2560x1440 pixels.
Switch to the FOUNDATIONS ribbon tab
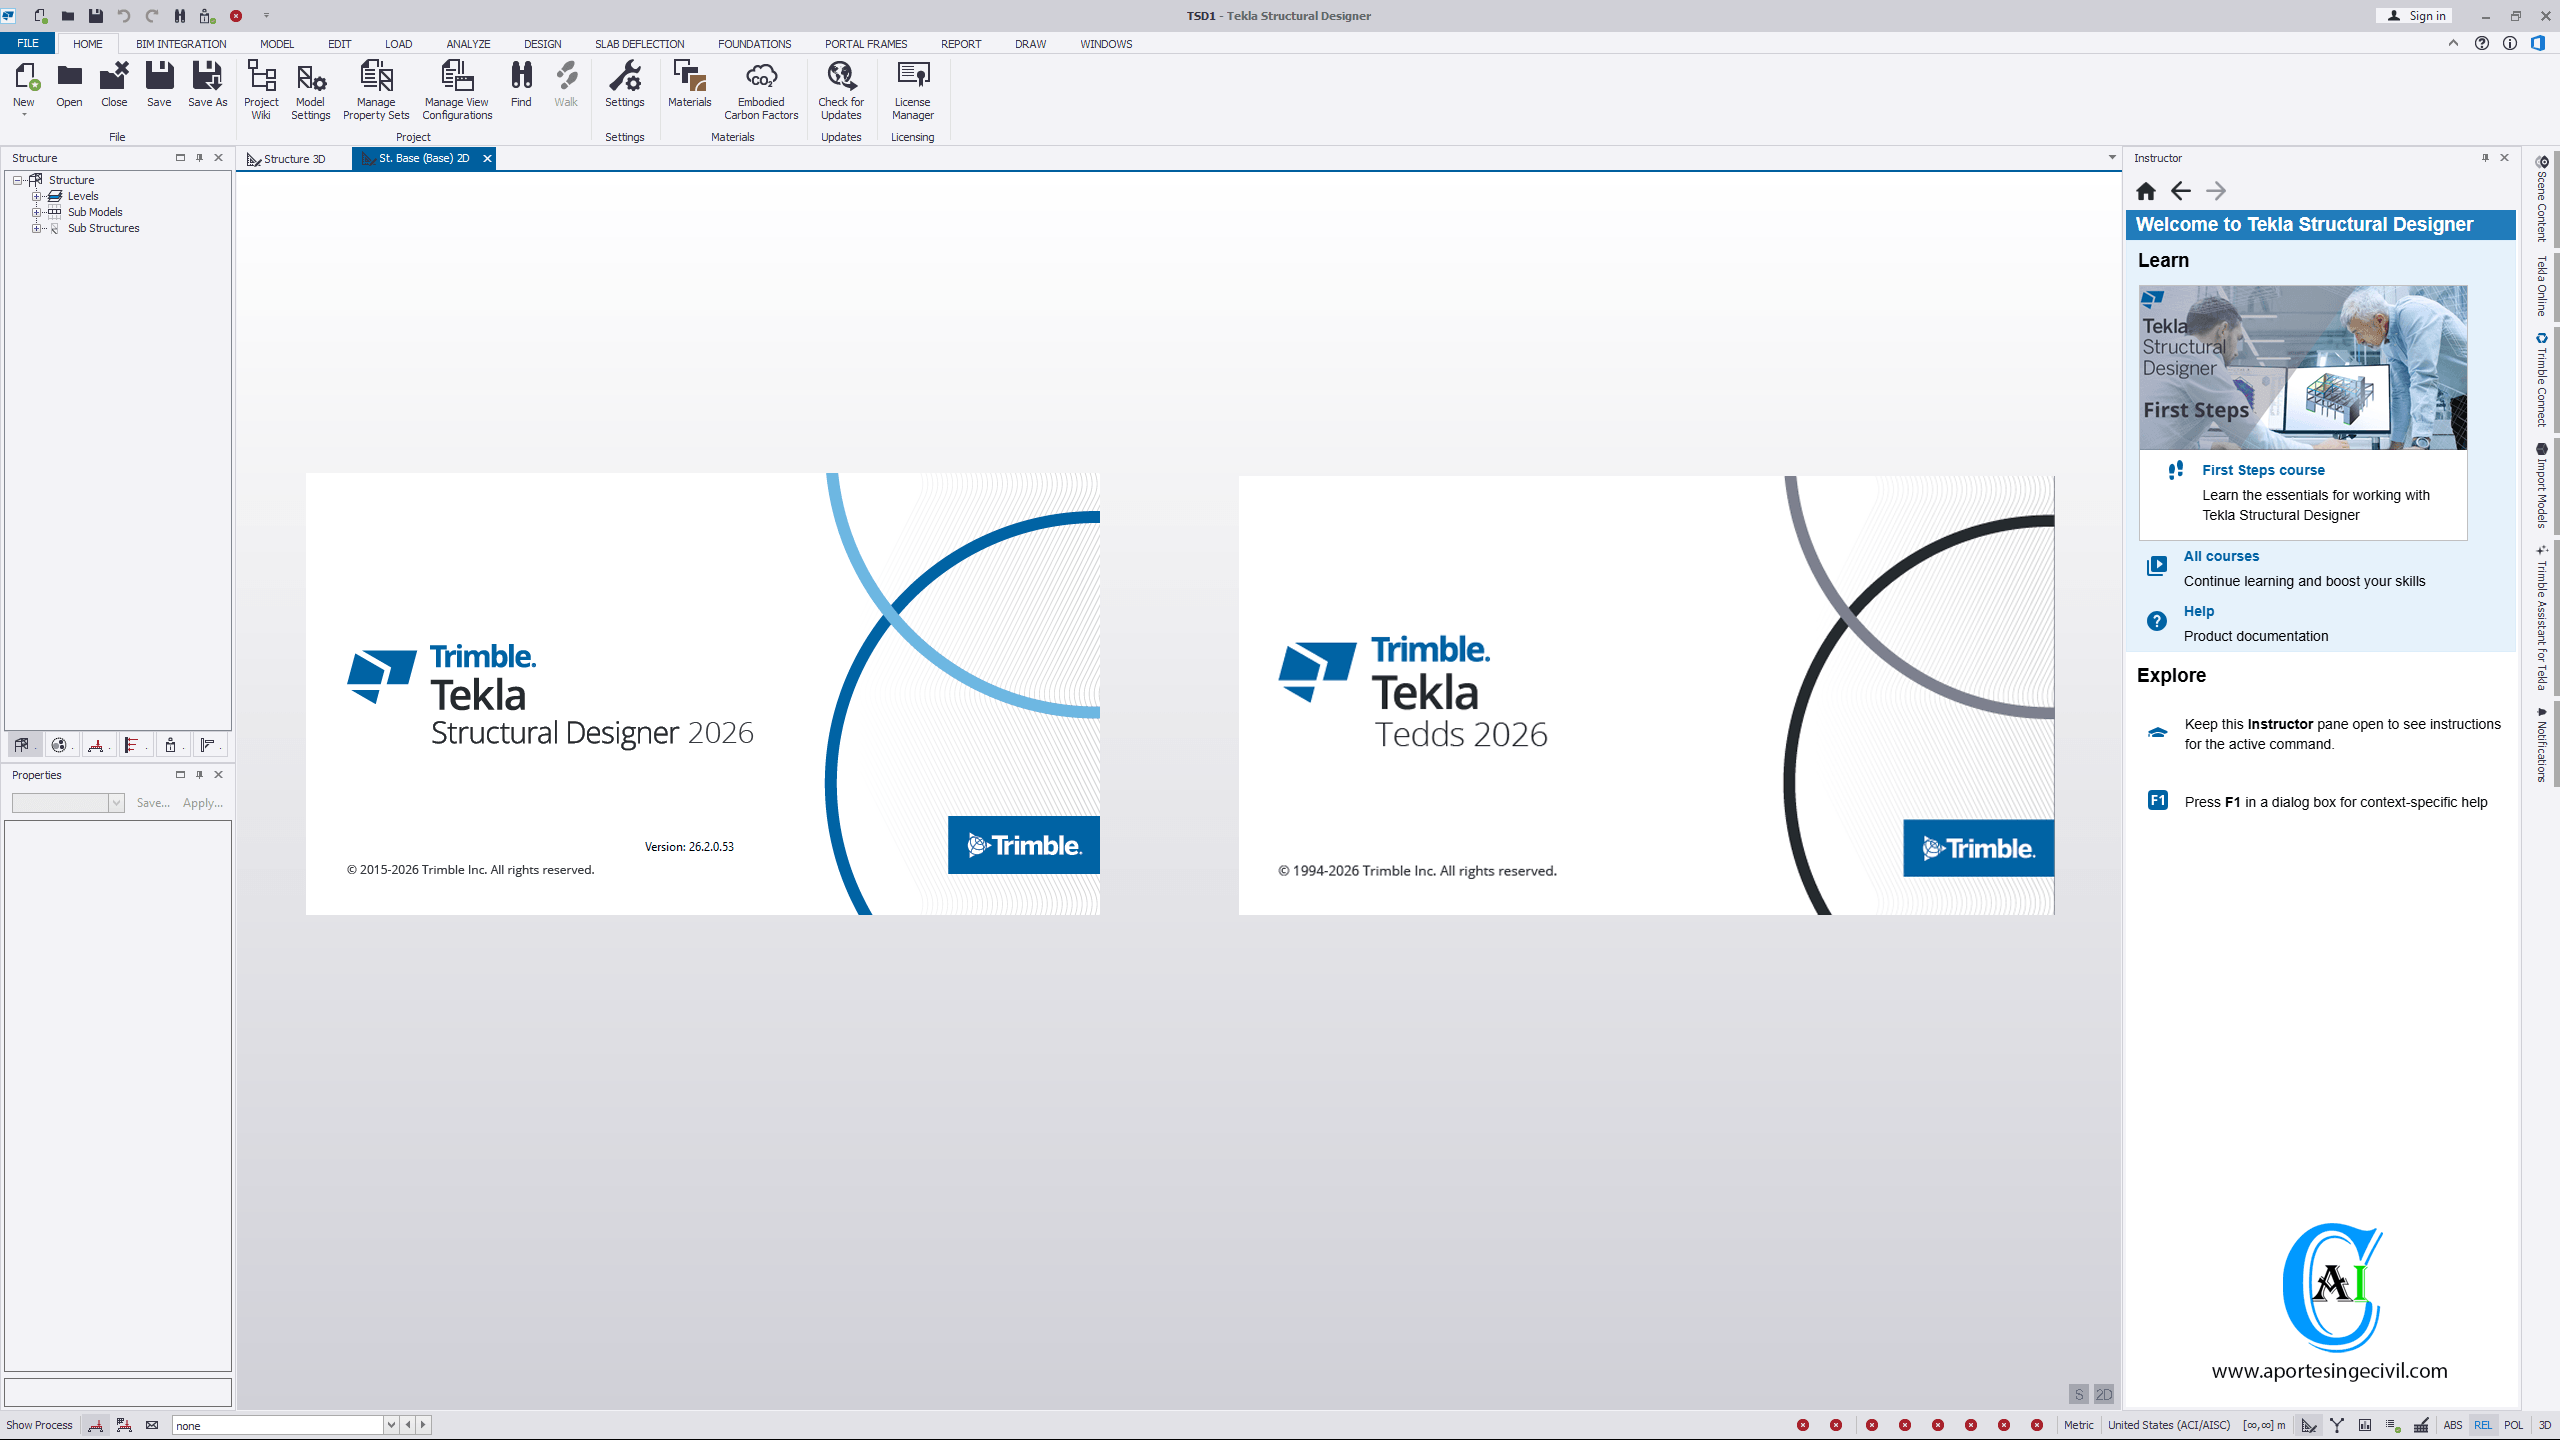[754, 44]
